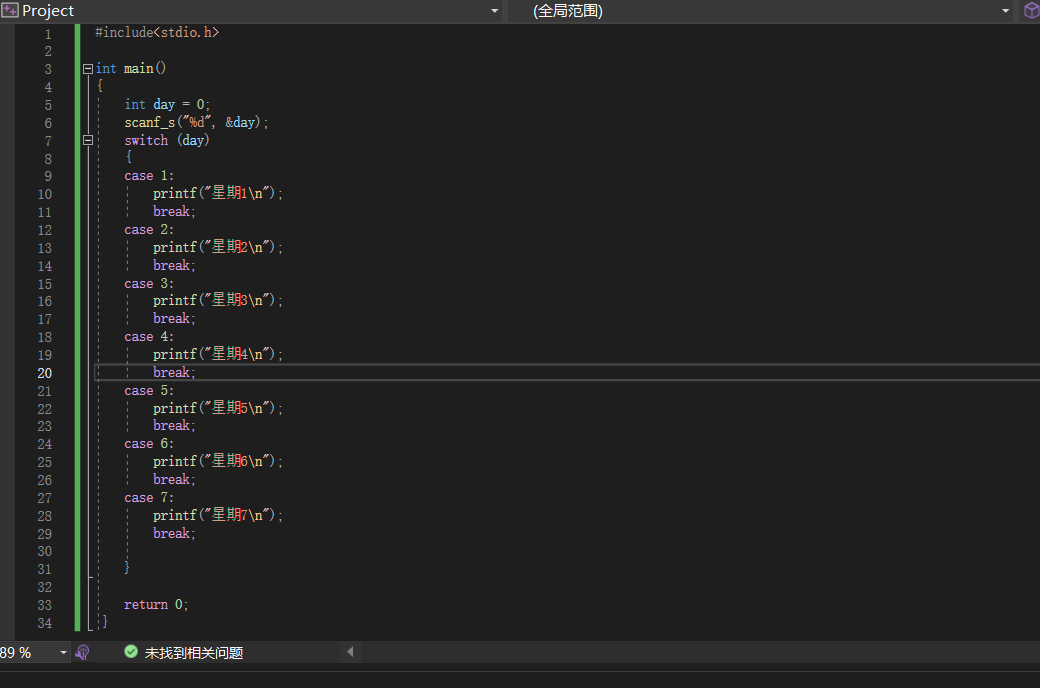Open the 89 % zoom level dropdown
This screenshot has width=1040, height=688.
tap(63, 653)
